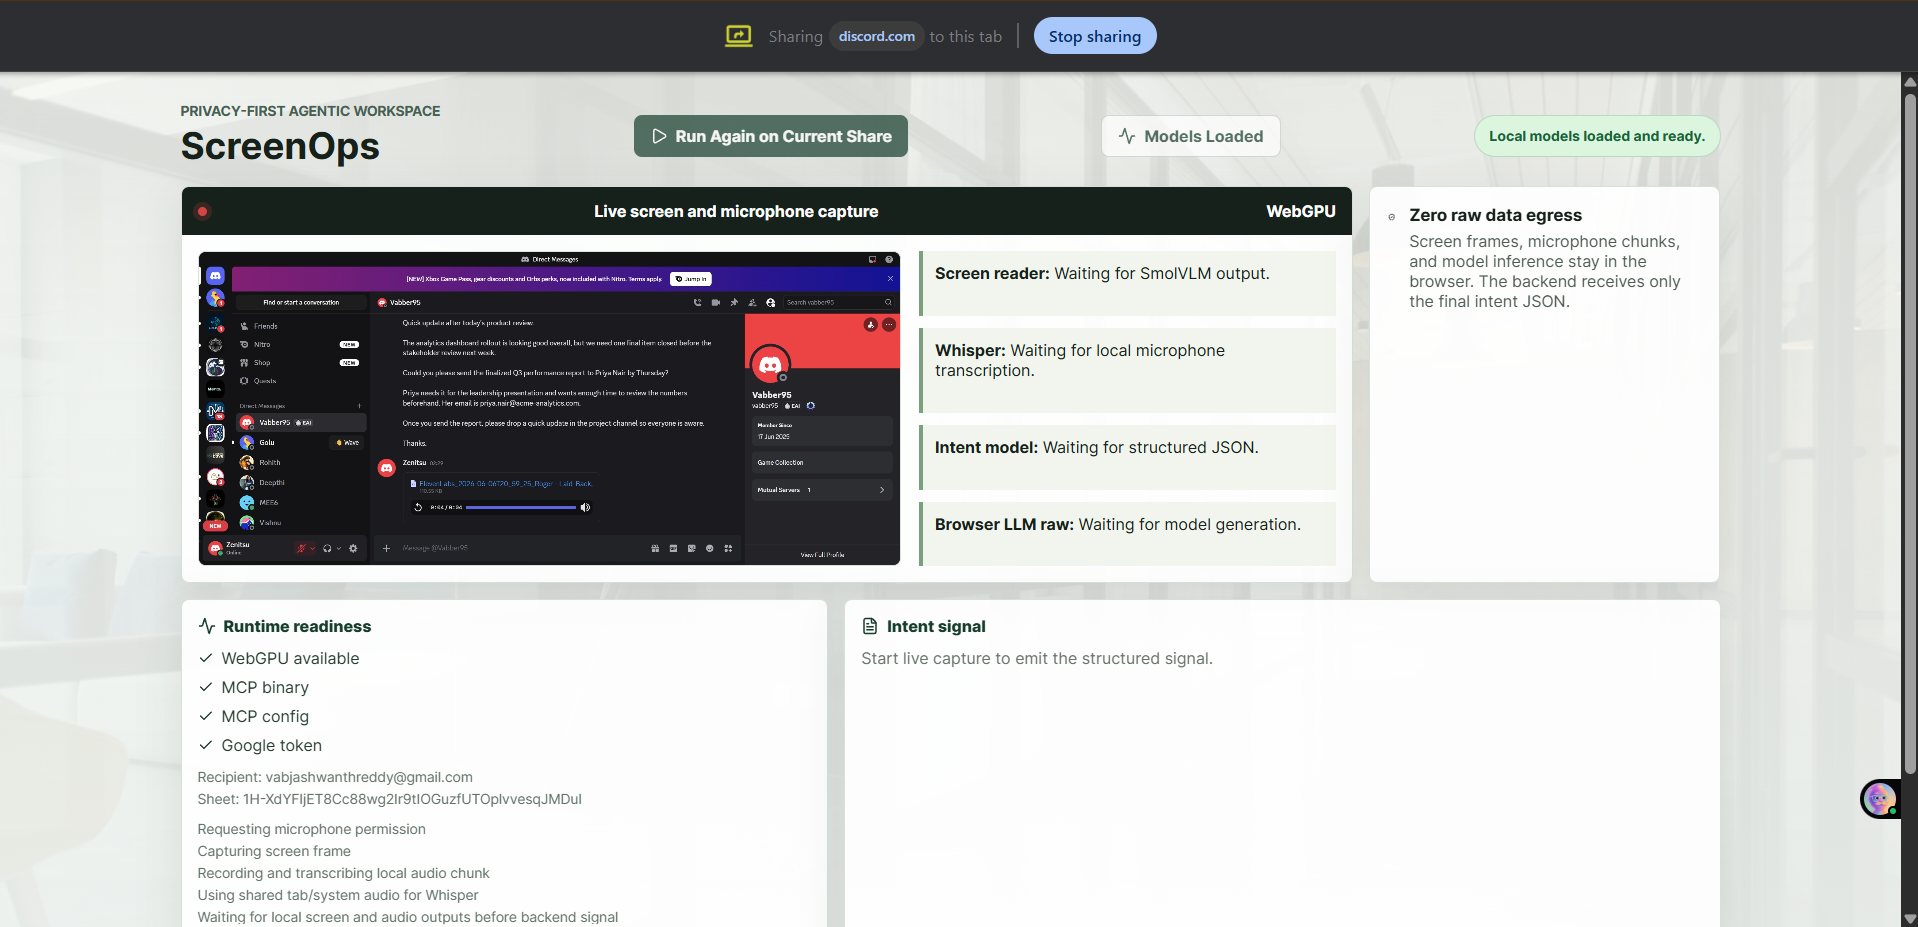This screenshot has width=1918, height=927.
Task: Click the 'Zero raw data egress' heading
Action: pyautogui.click(x=1495, y=215)
